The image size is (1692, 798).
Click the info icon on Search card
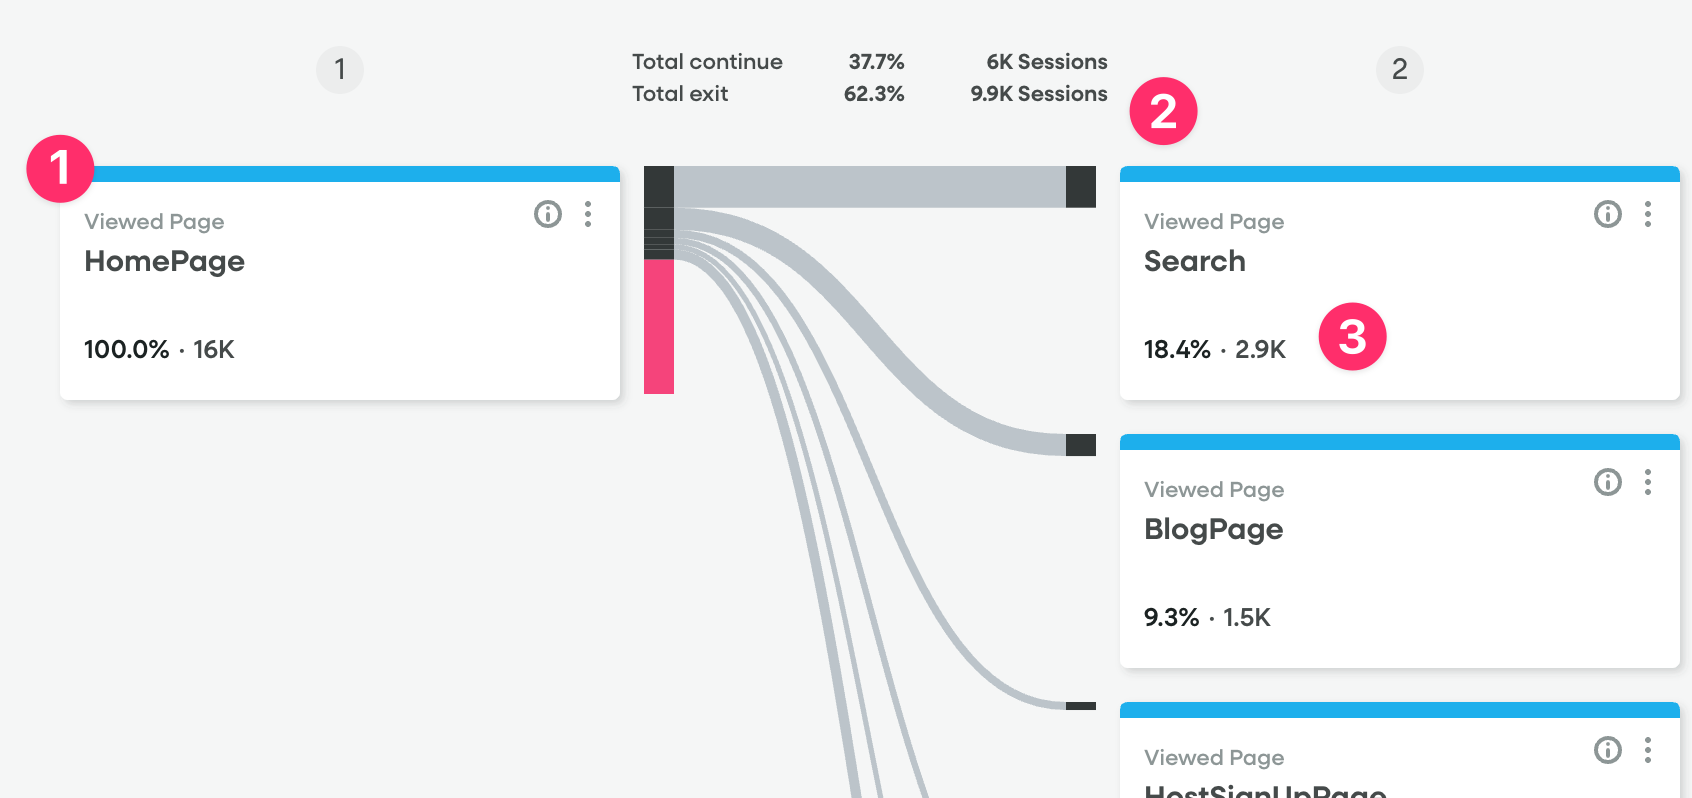(x=1608, y=214)
